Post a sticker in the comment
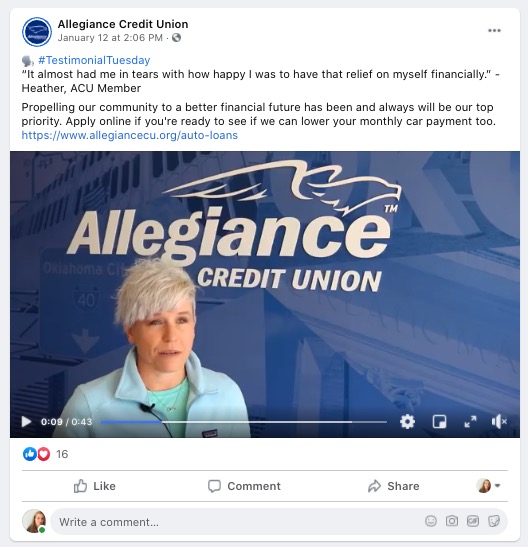528x547 pixels. click(494, 521)
